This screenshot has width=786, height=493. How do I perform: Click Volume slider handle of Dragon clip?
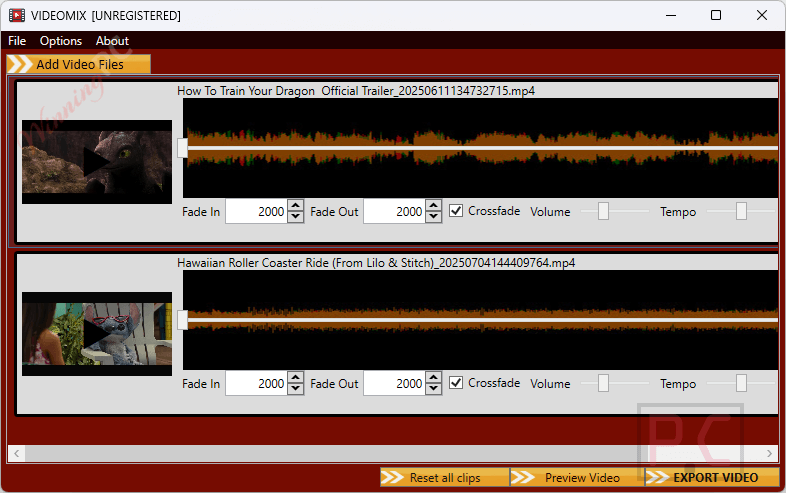coord(604,211)
